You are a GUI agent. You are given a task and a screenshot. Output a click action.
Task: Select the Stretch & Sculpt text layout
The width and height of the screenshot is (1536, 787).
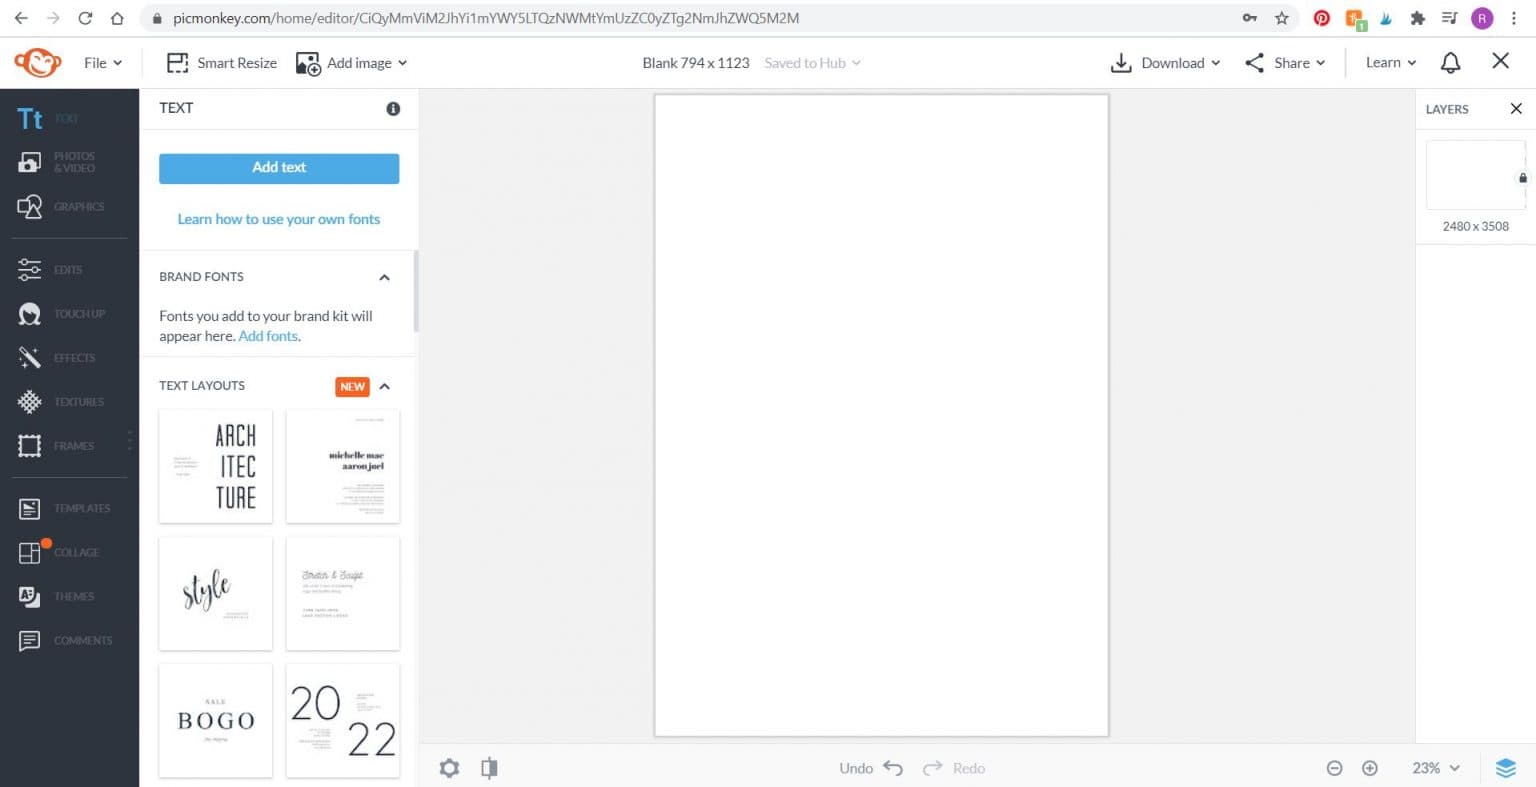[343, 593]
